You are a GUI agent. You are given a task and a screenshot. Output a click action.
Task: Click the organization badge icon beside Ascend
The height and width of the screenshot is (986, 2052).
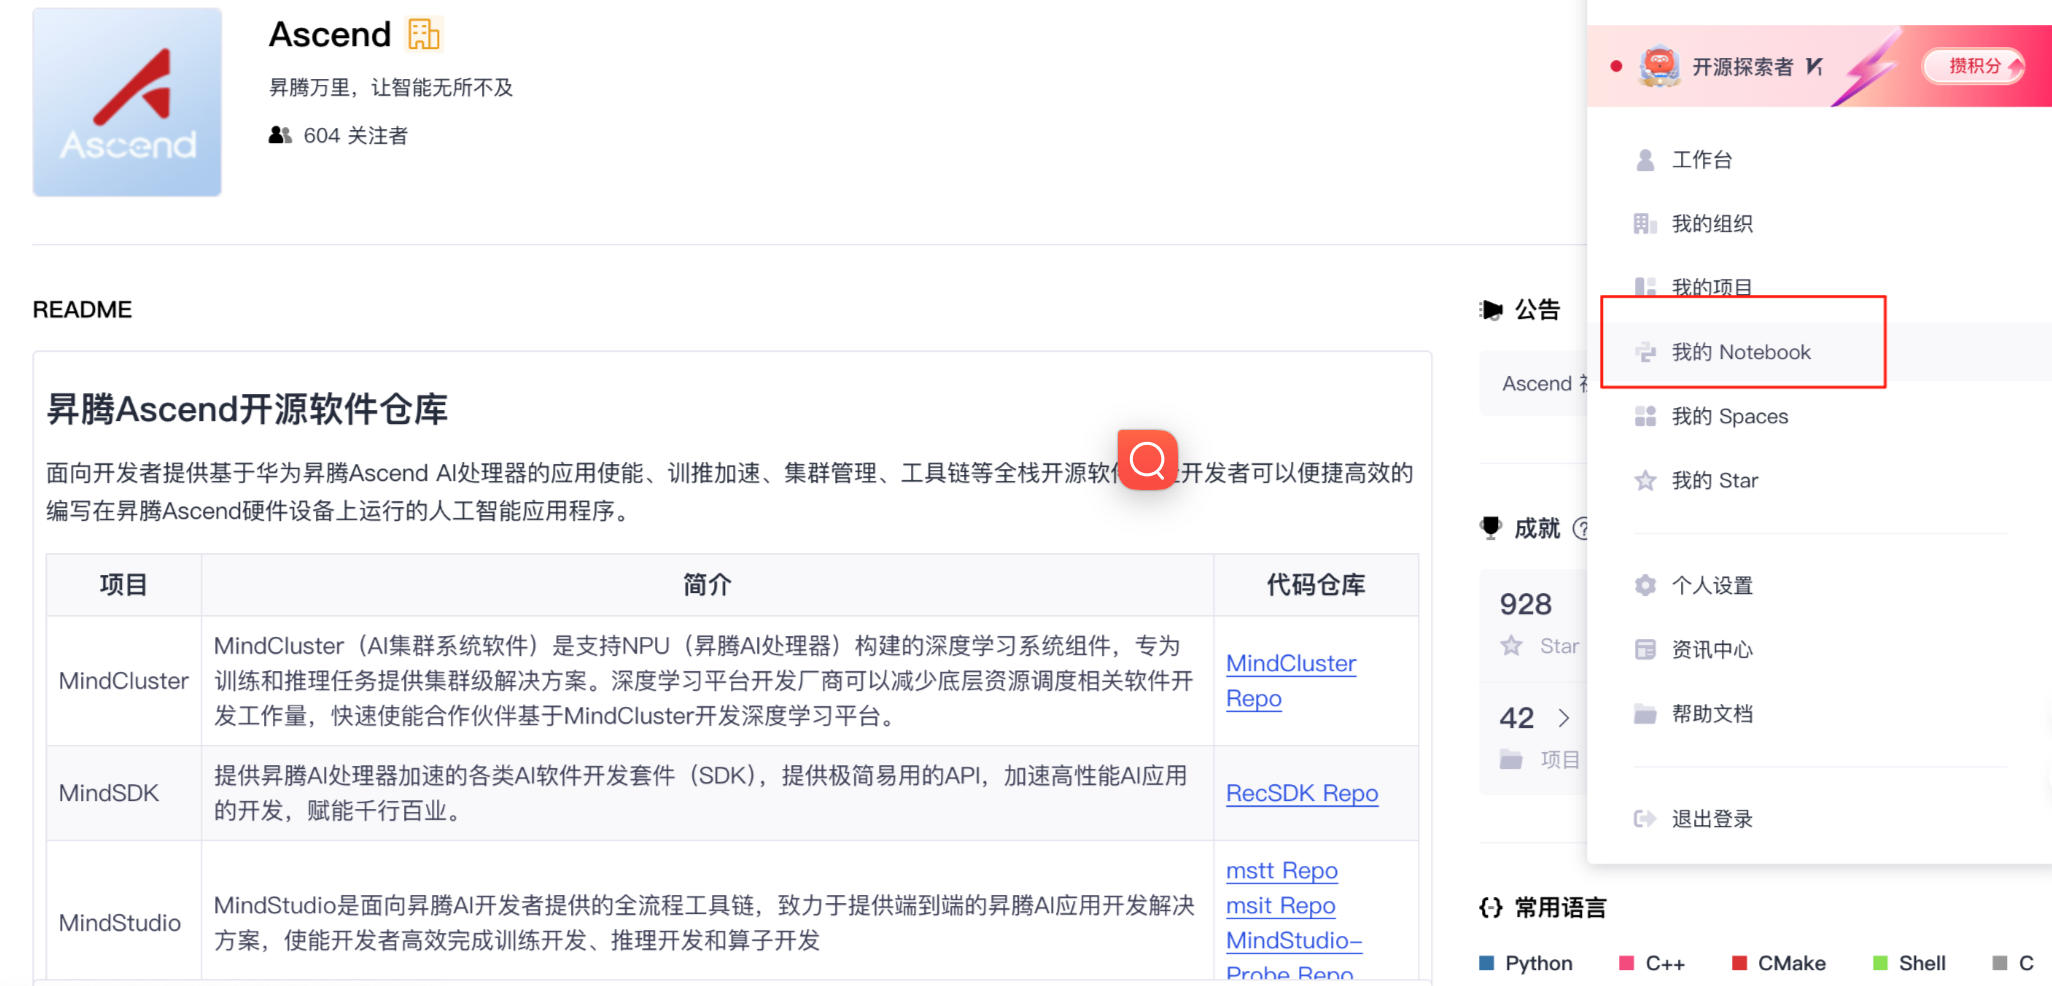(424, 34)
